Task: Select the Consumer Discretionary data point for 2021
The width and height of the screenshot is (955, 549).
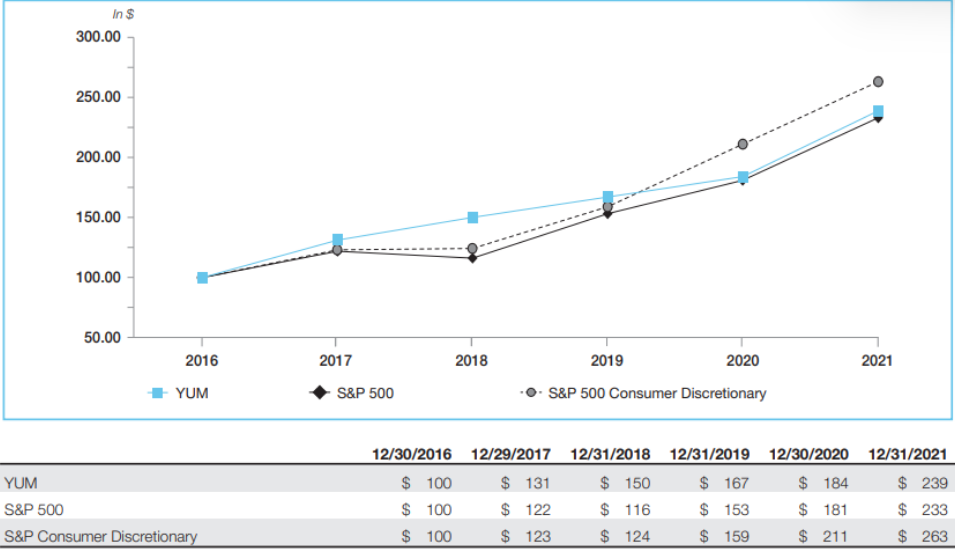Action: (877, 82)
